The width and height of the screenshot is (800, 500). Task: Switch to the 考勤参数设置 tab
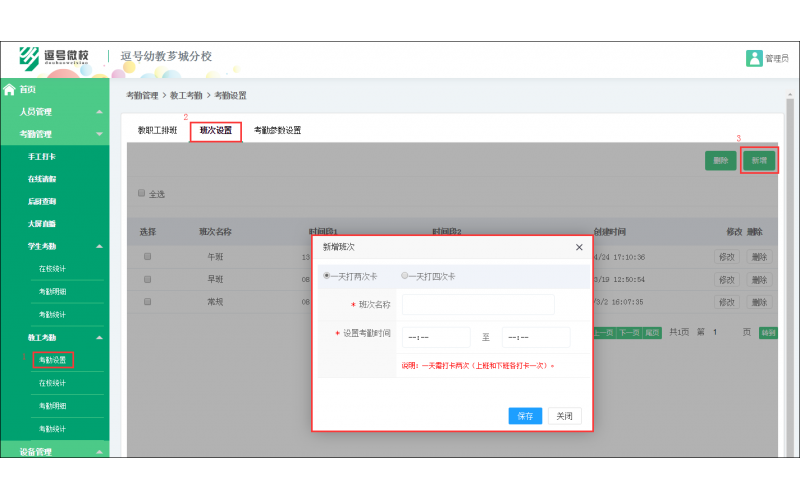[277, 130]
